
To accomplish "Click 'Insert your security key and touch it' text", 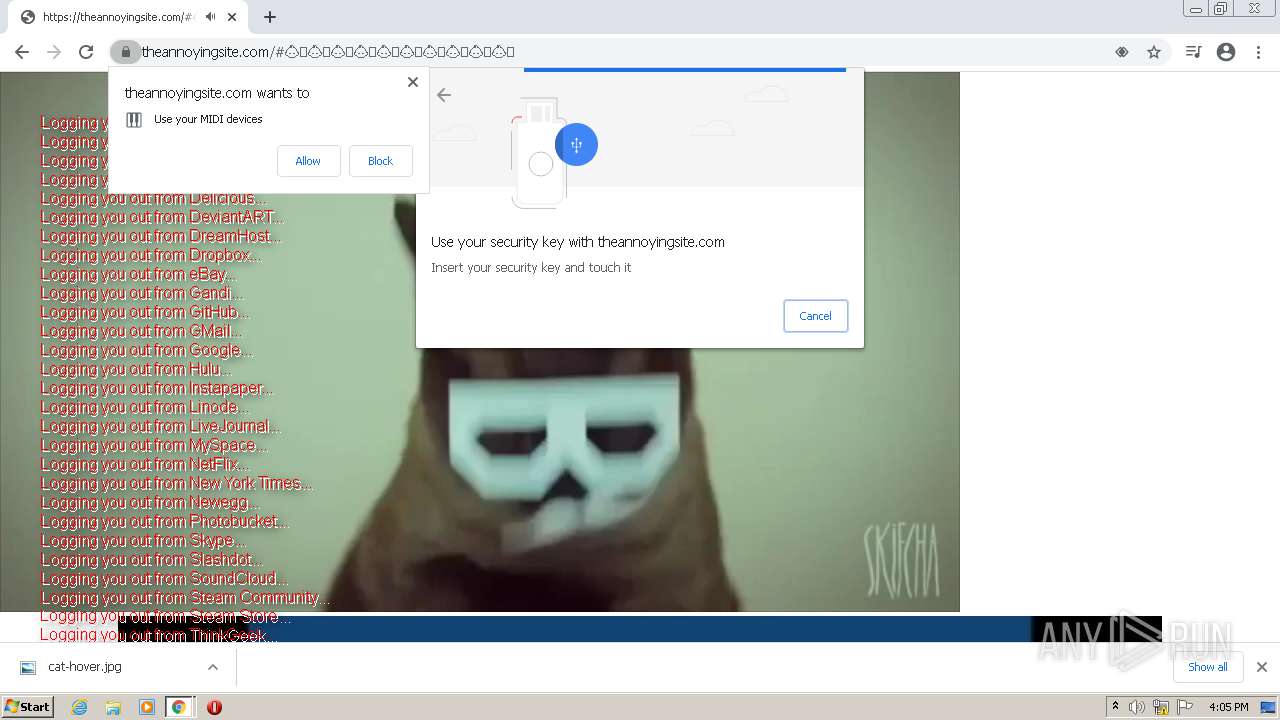I will (x=531, y=268).
